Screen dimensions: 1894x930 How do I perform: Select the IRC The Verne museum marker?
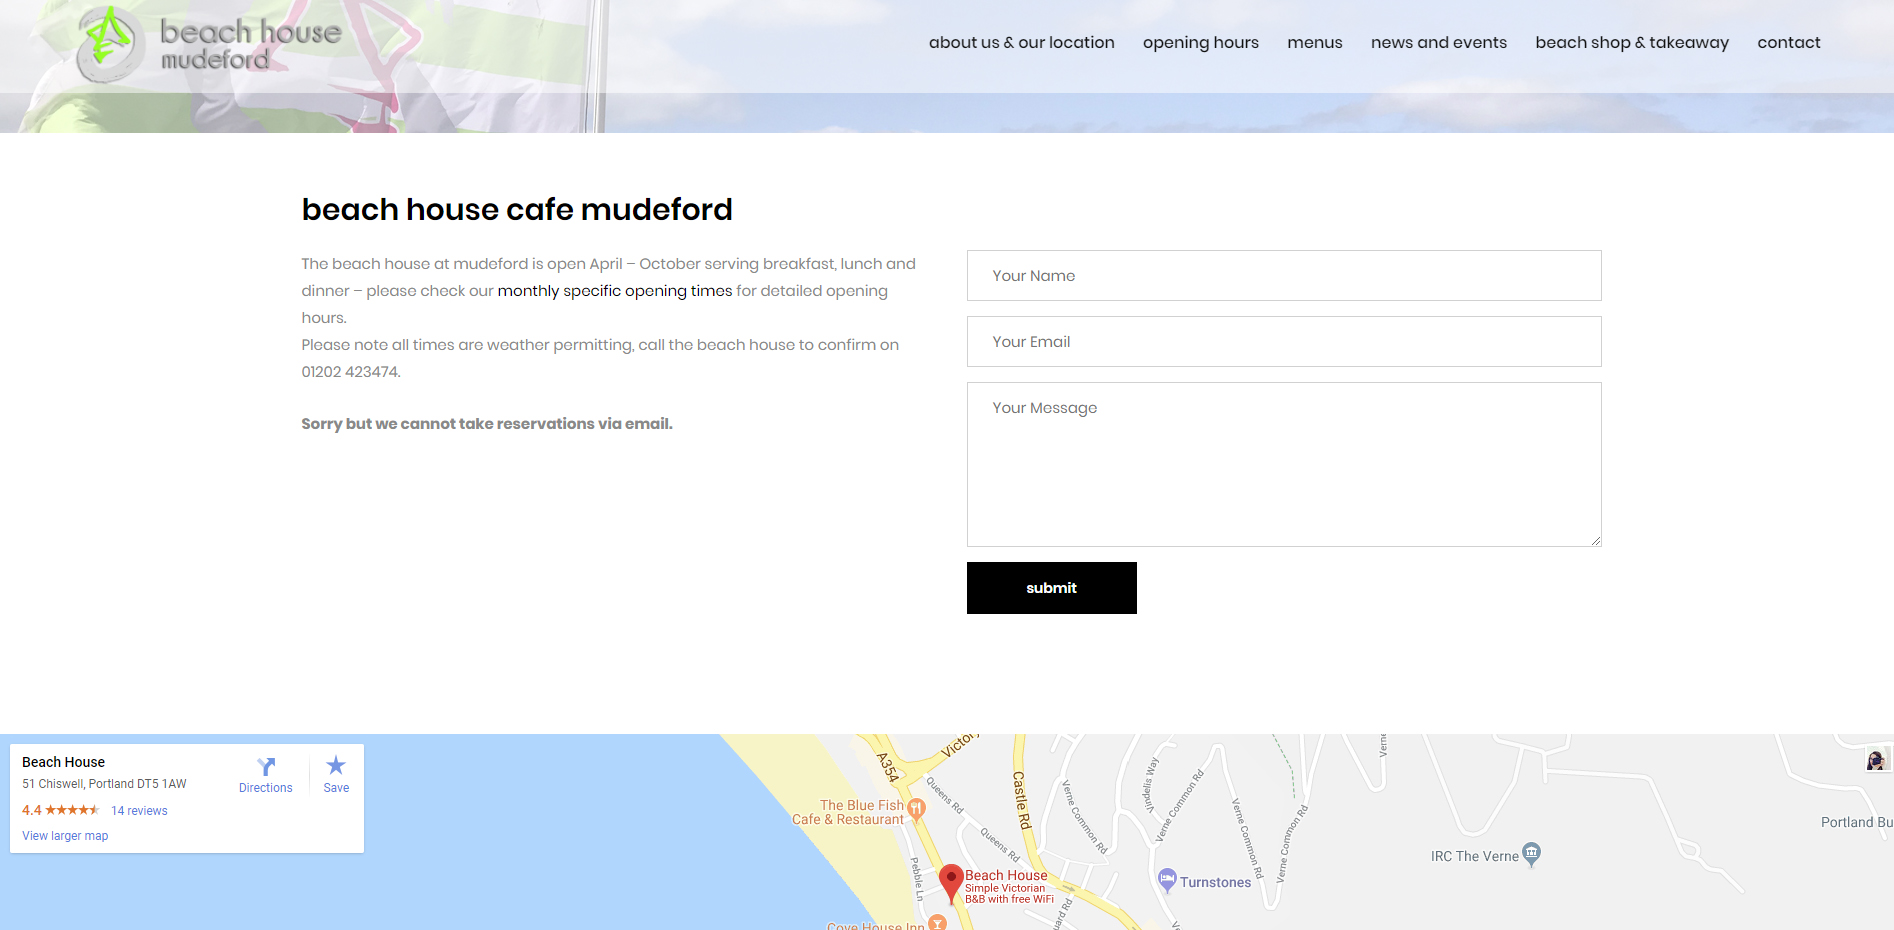1531,854
